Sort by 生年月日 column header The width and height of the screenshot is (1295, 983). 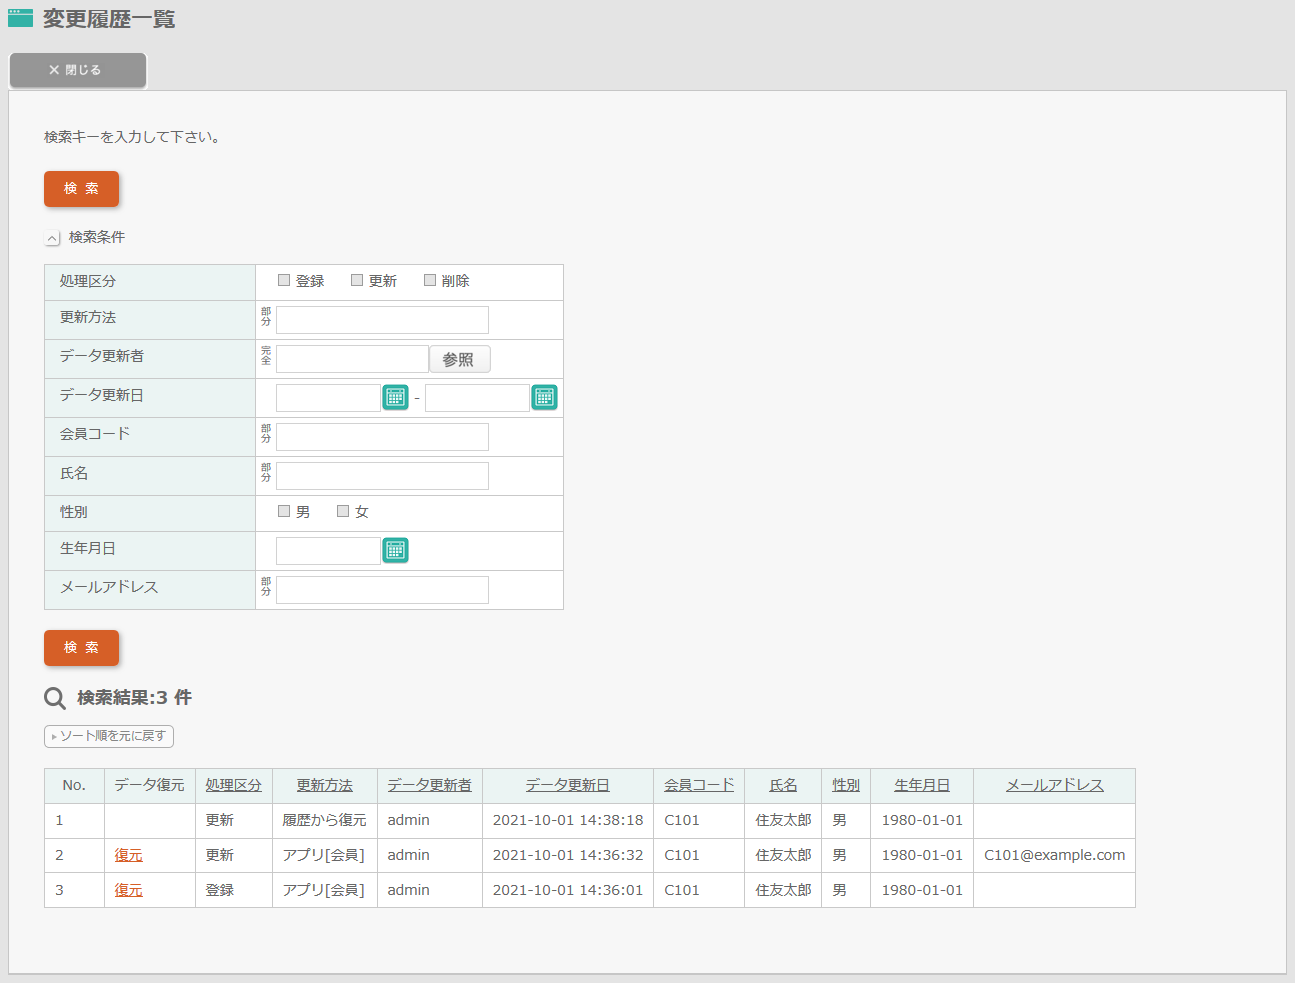tap(922, 785)
